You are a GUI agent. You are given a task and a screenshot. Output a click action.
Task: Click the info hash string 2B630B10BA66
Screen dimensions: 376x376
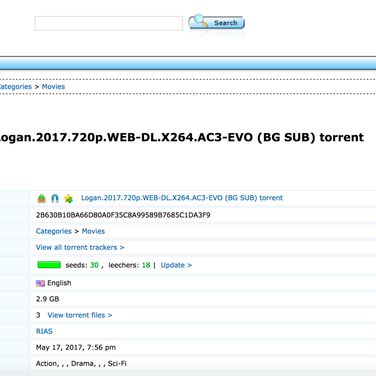[x=123, y=215]
